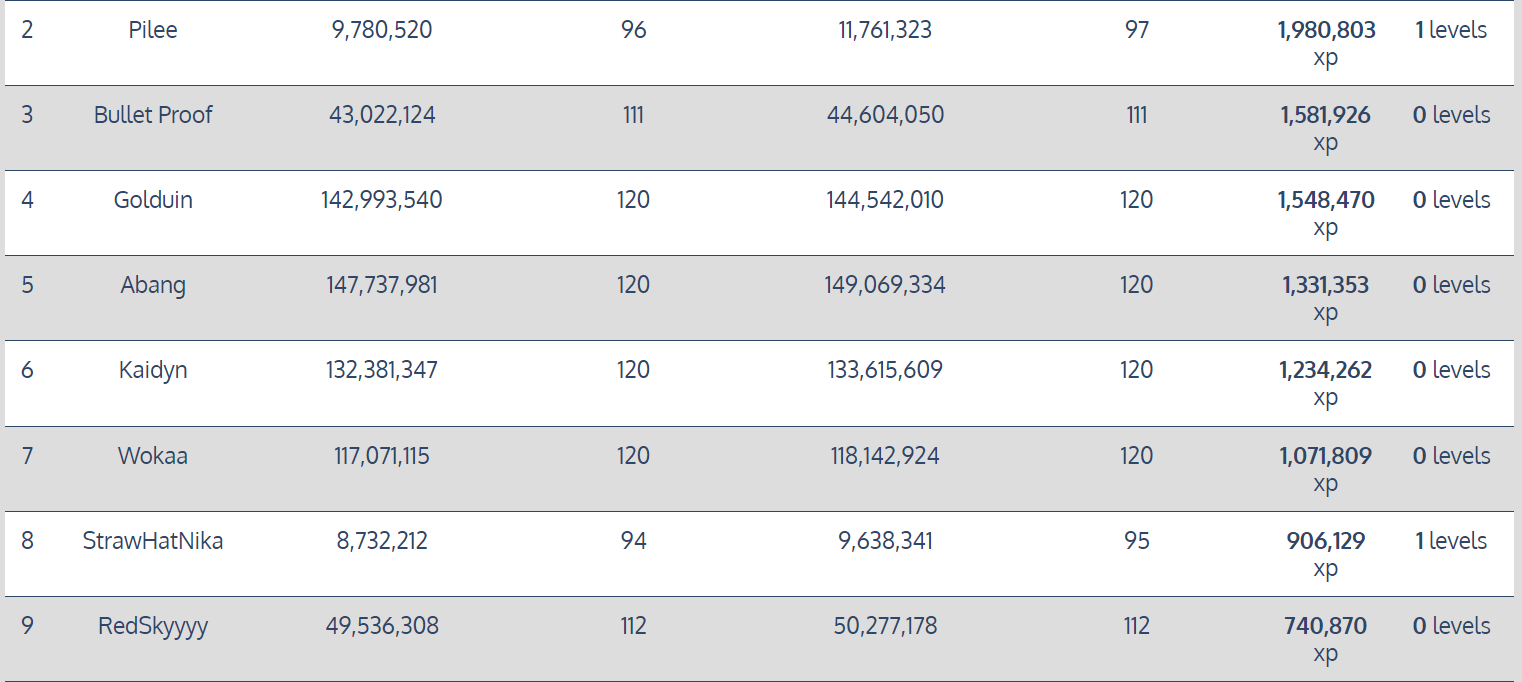The width and height of the screenshot is (1522, 682).
Task: Click rank number 2 cell
Action: pos(27,30)
